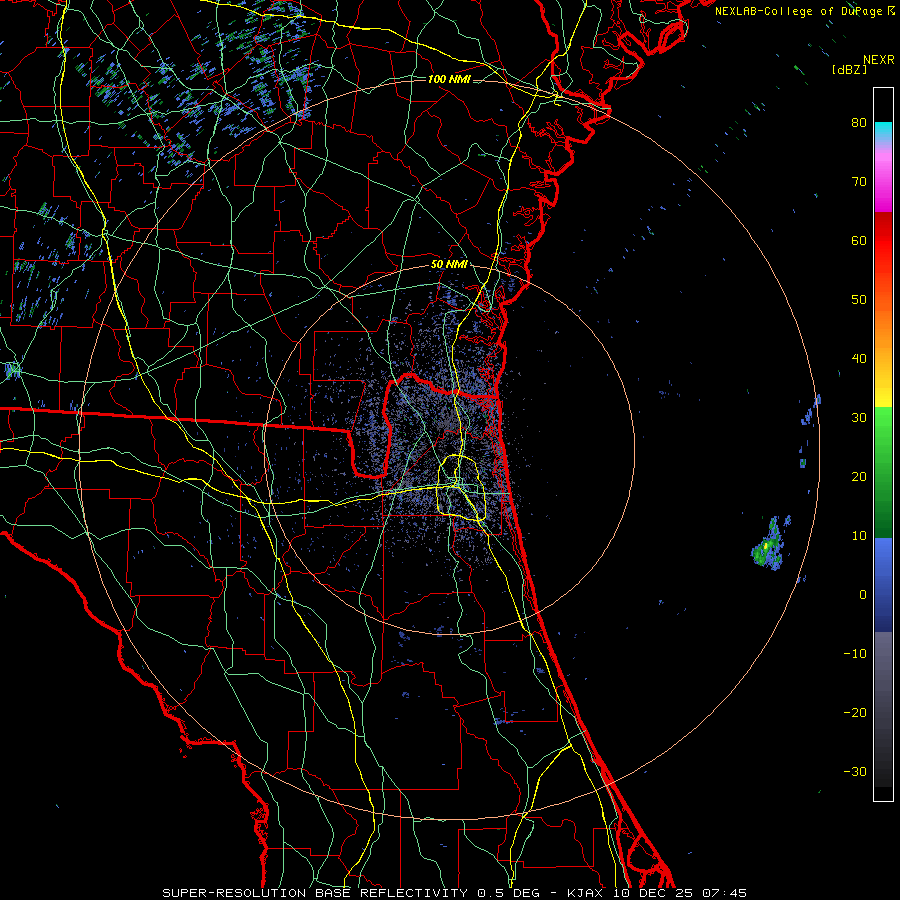This screenshot has height=900, width=900.
Task: Click the KJAX 10 DEC 25 07:45 timestamp
Action: pyautogui.click(x=657, y=893)
